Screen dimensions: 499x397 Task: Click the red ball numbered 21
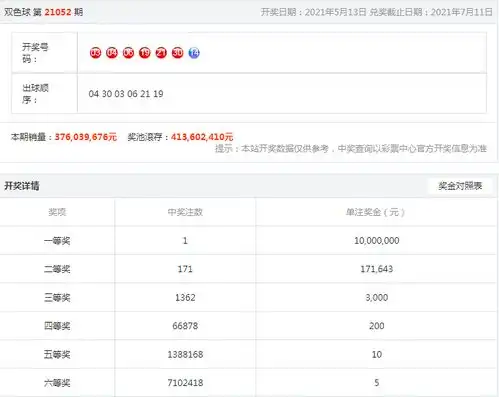161,53
